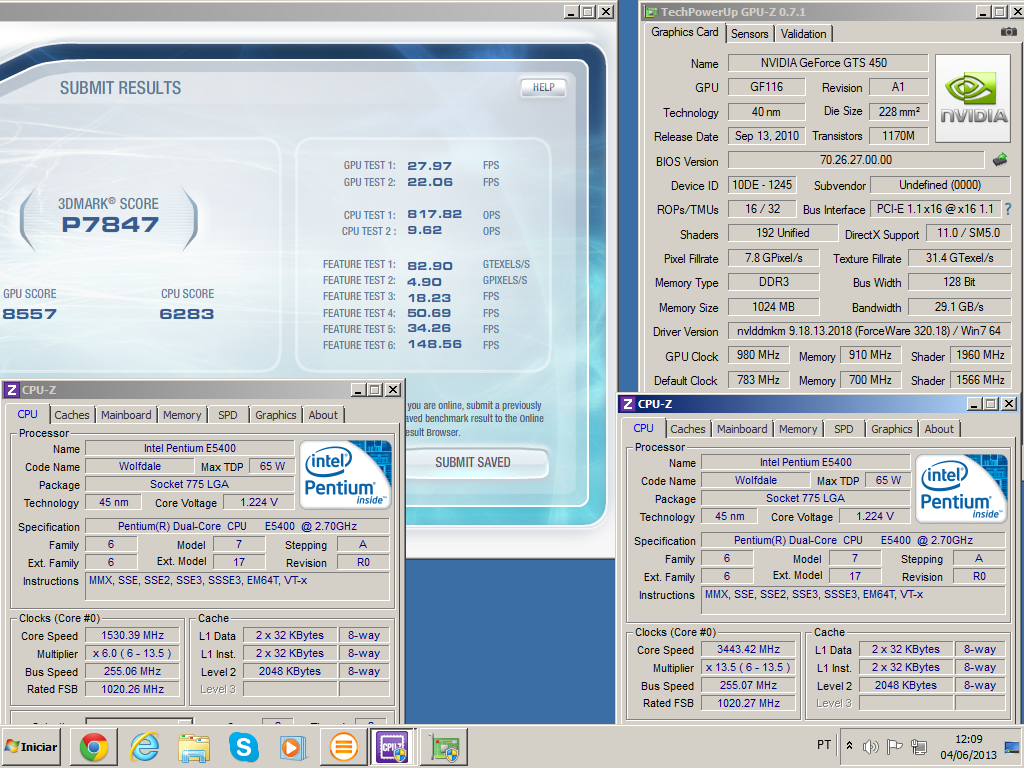Click the GPU score 8557
This screenshot has width=1024, height=768.
point(29,313)
